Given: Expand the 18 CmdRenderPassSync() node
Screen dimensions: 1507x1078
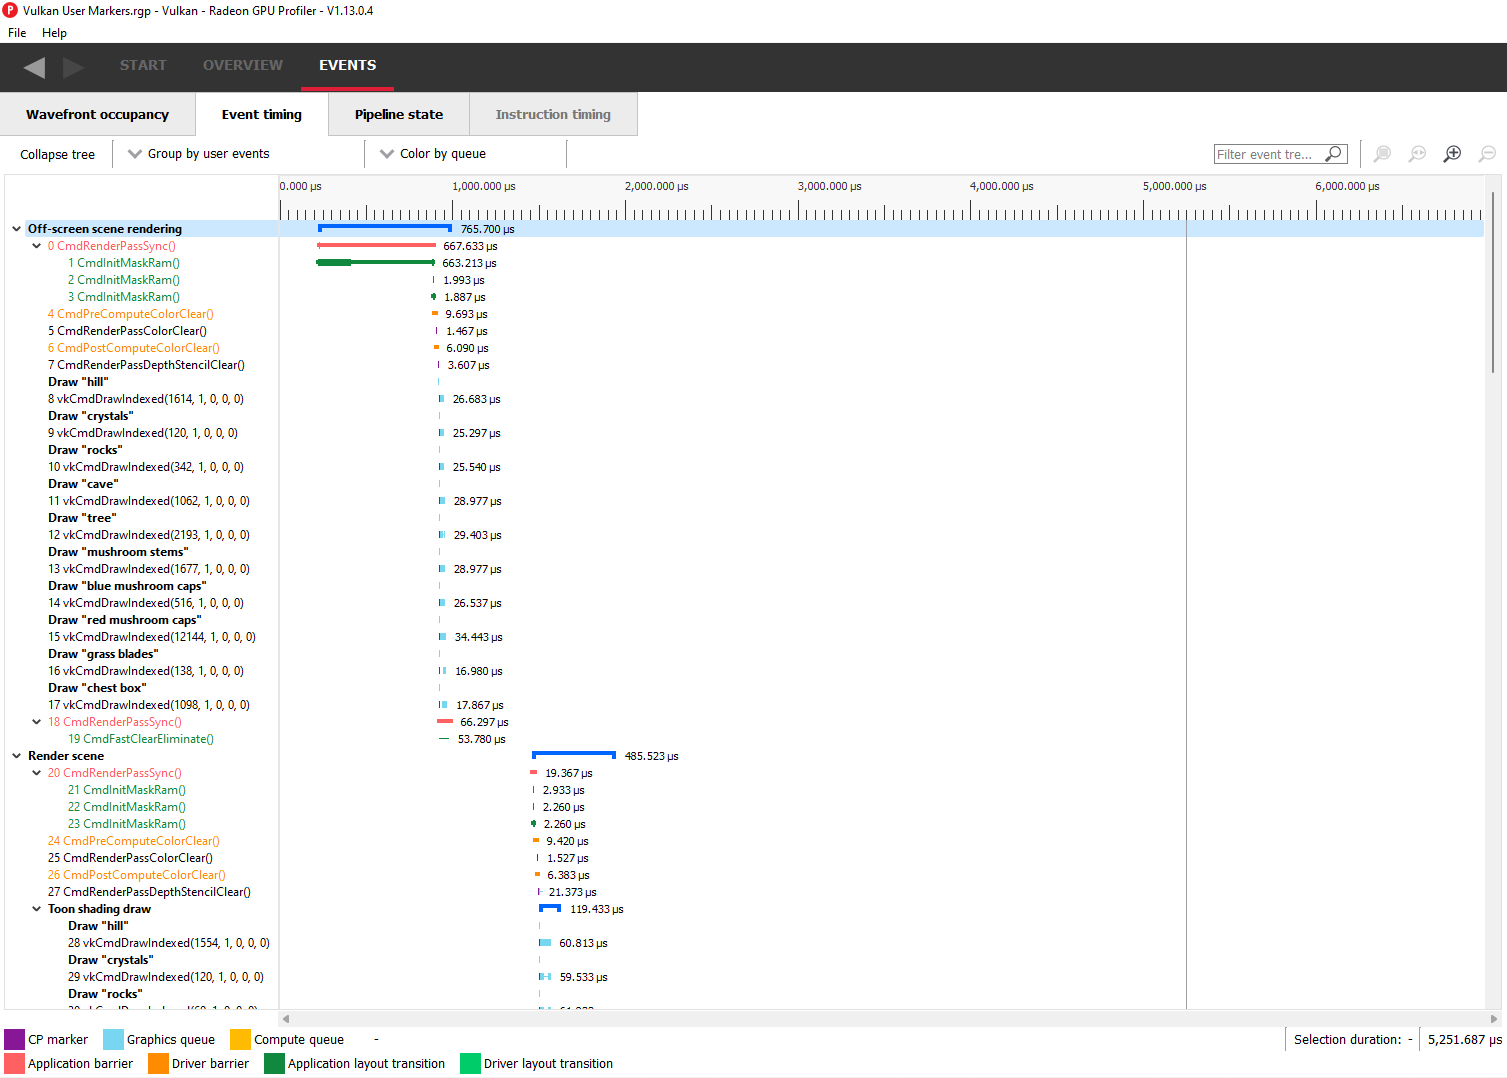Looking at the screenshot, I should (37, 722).
